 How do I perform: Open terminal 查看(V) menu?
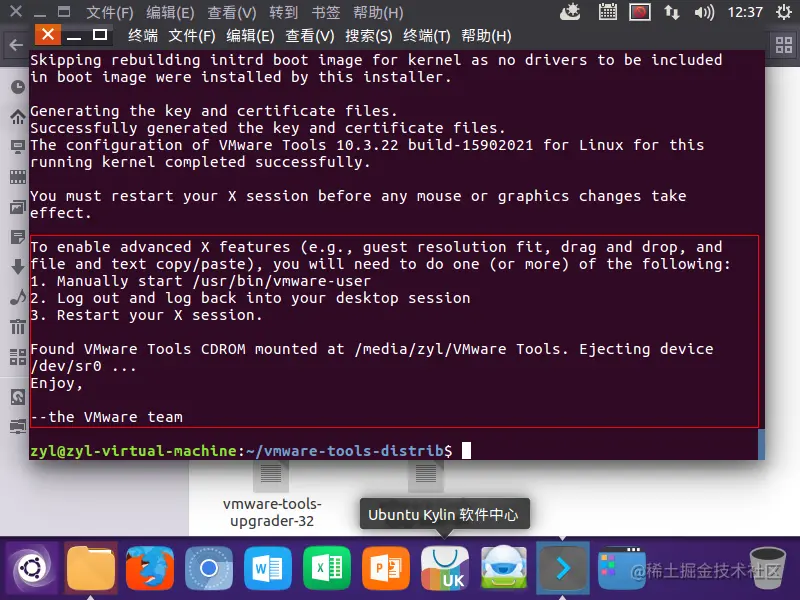coord(310,36)
